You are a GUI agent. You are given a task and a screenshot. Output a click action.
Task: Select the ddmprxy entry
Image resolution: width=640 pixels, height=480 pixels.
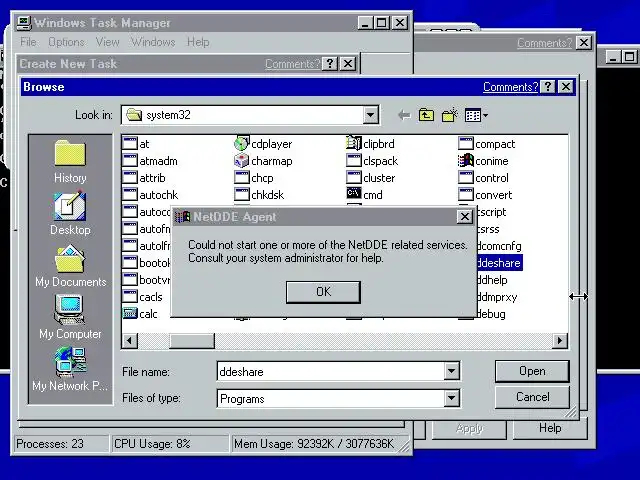(x=497, y=297)
